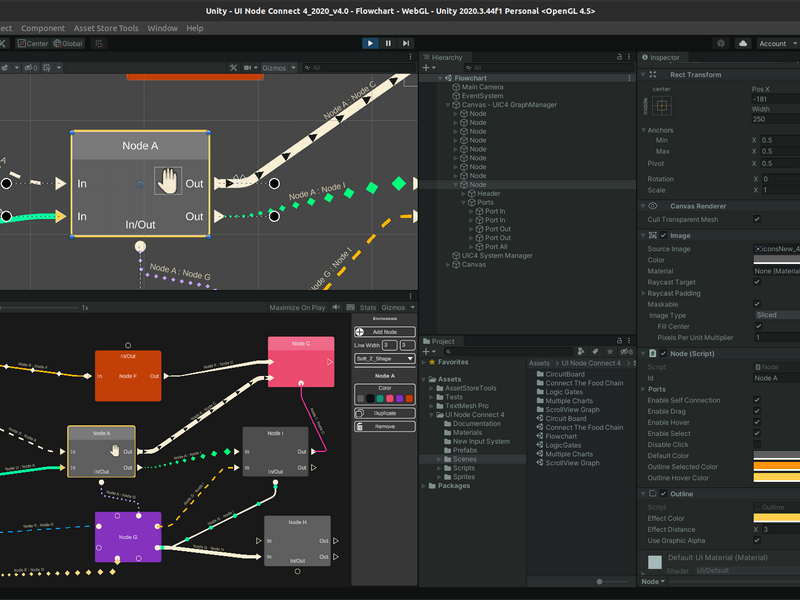Open the Flowchart scene kebab menu in Hierarchy
This screenshot has width=800, height=600.
tap(629, 78)
